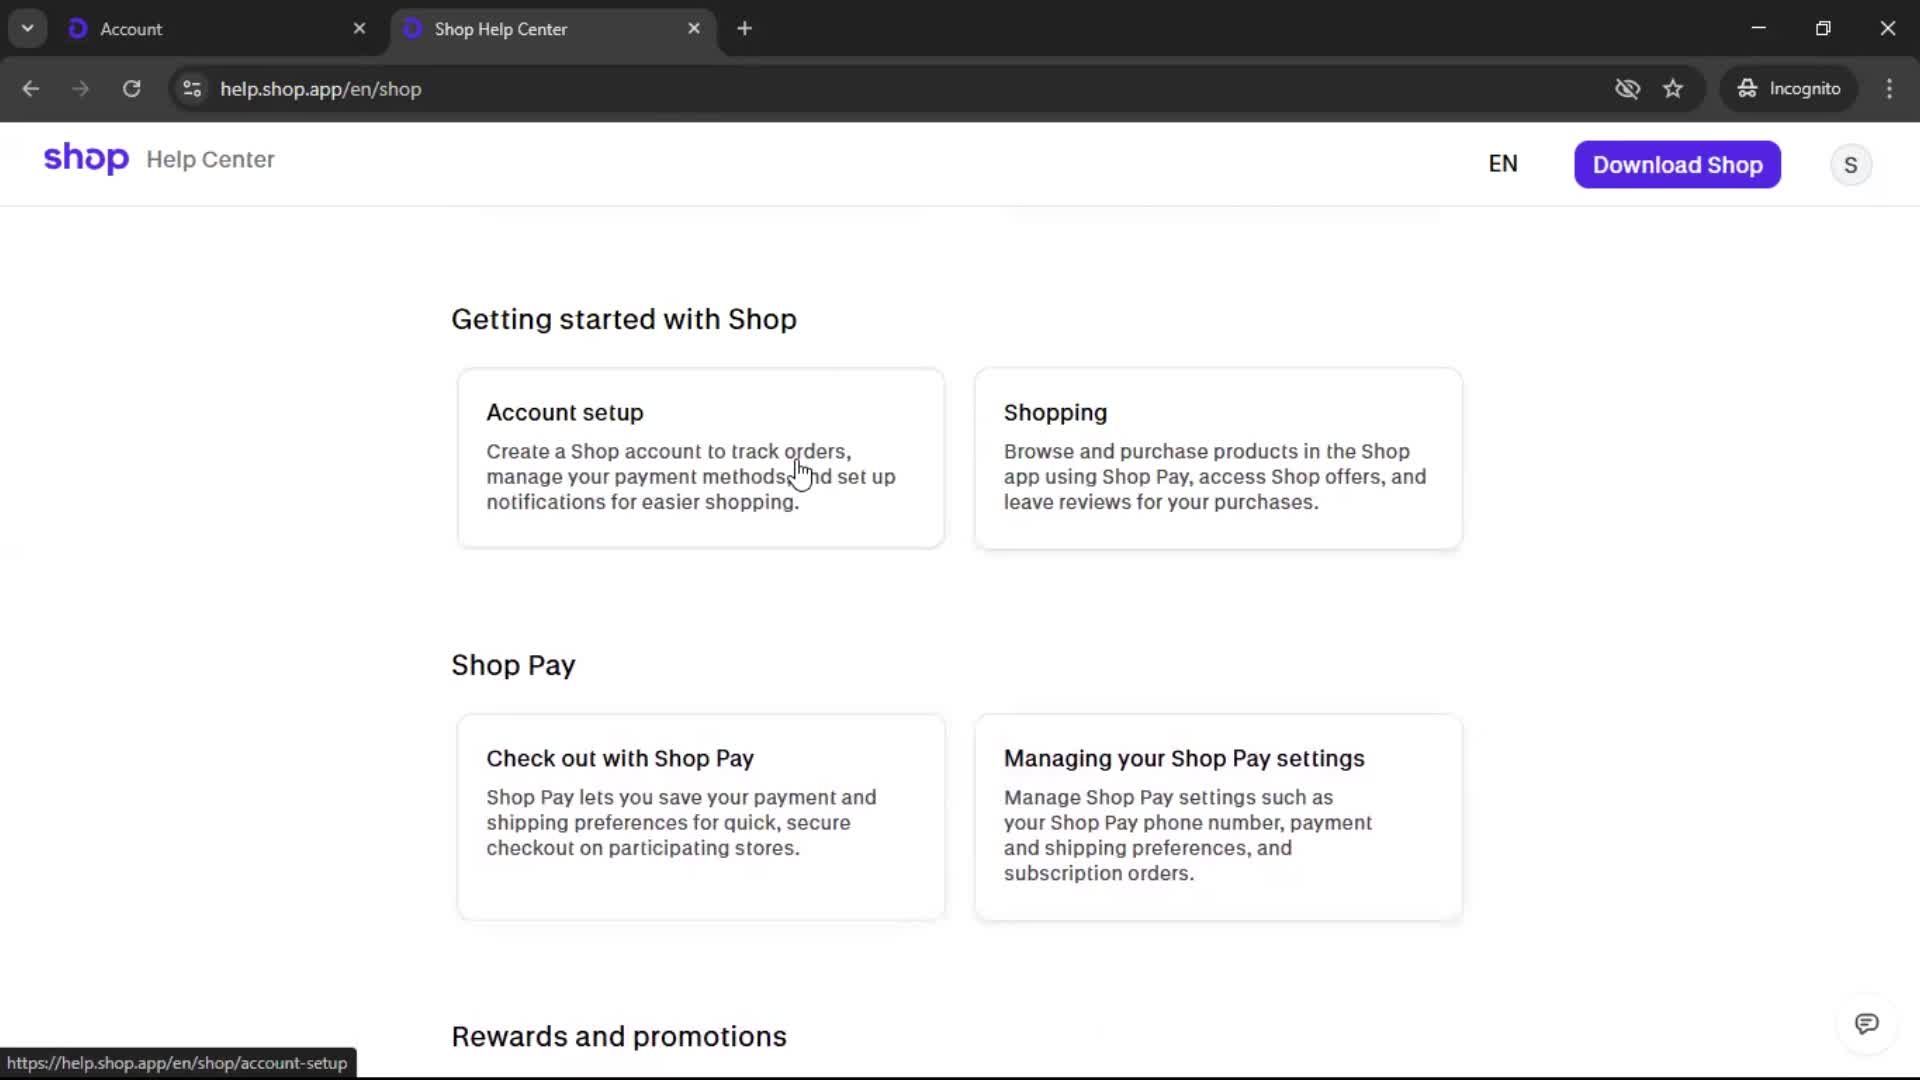1920x1080 pixels.
Task: Open the Shopping help card
Action: point(1218,458)
